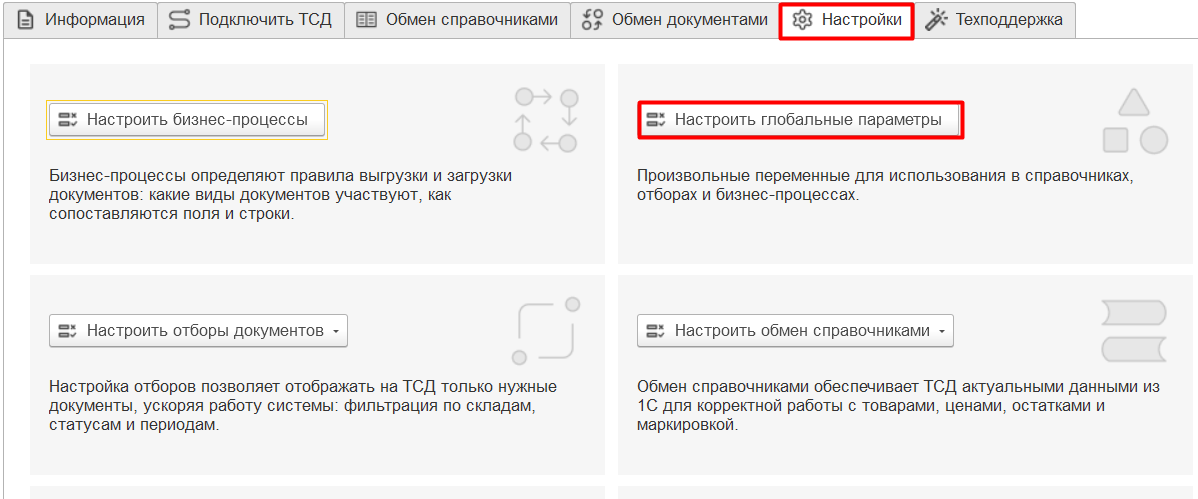Click Настроить глобальные параметры button
The height and width of the screenshot is (499, 1198).
tap(799, 120)
